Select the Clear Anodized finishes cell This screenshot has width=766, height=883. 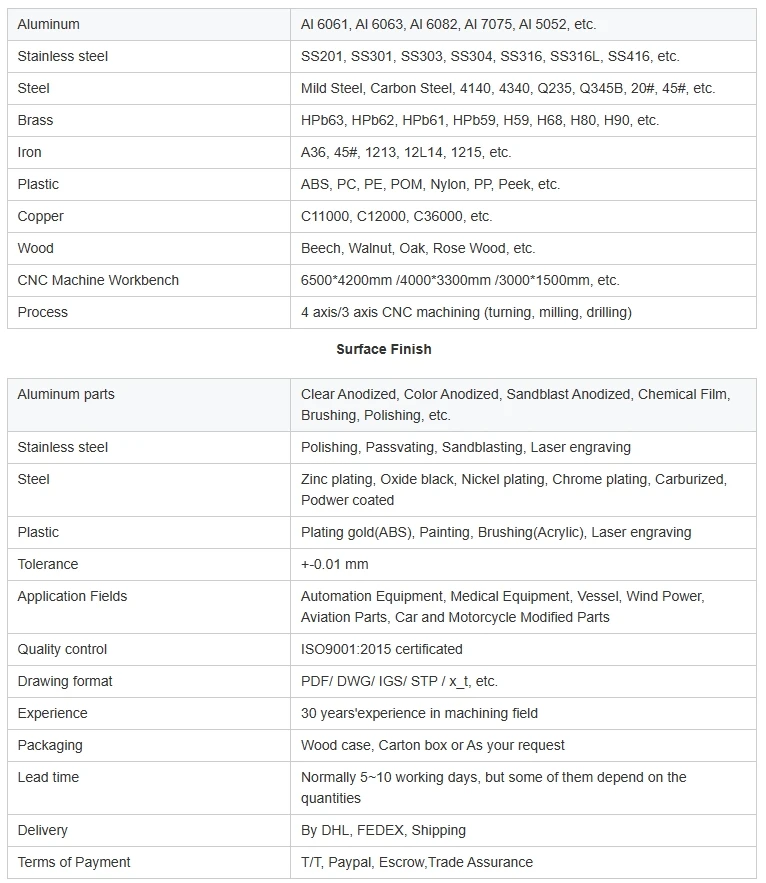(523, 405)
